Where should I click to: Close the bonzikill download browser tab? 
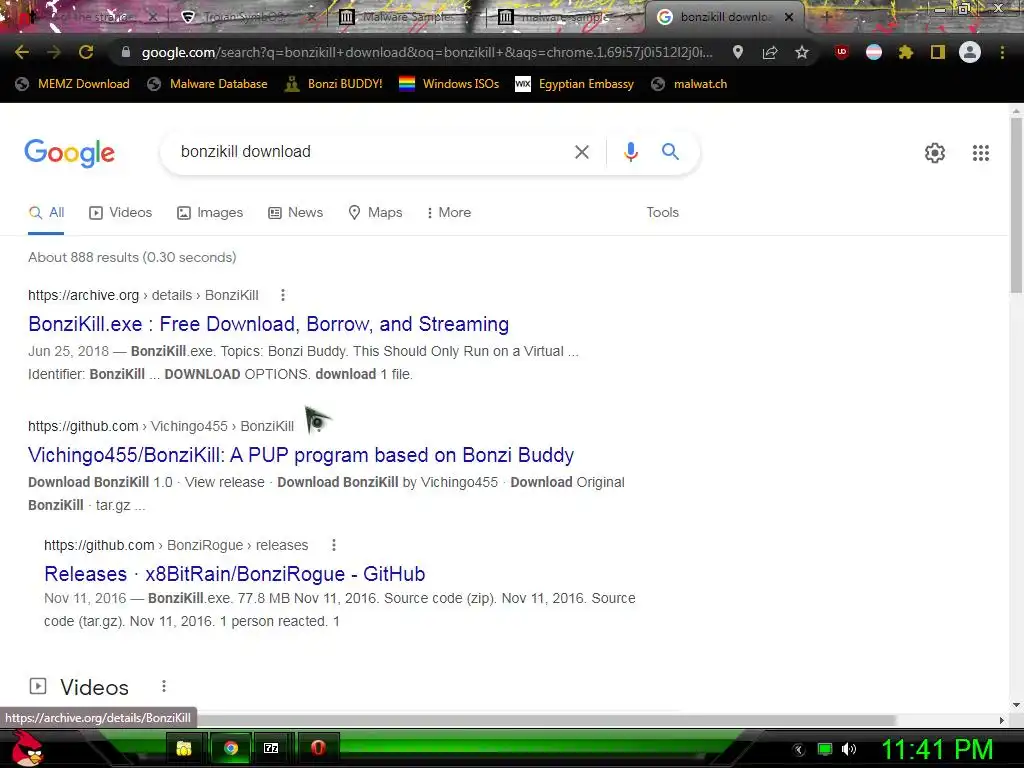tap(789, 18)
